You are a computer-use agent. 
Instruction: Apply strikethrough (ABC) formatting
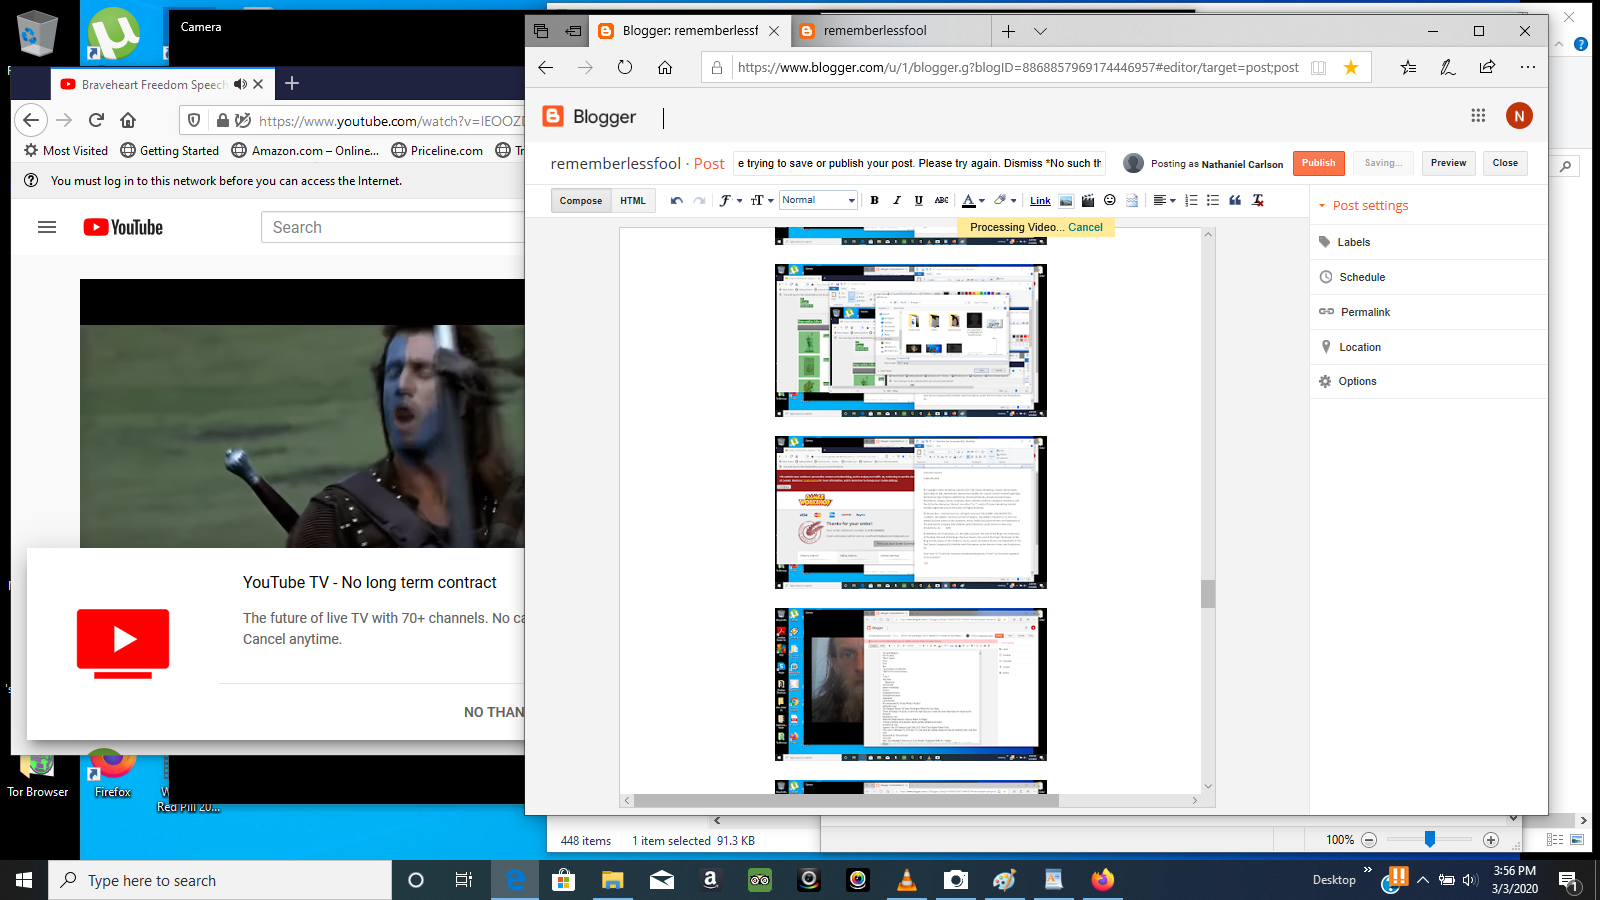[941, 200]
